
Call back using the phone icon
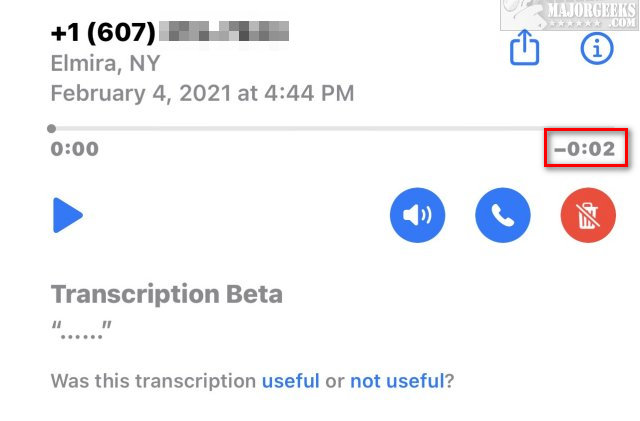click(x=503, y=215)
